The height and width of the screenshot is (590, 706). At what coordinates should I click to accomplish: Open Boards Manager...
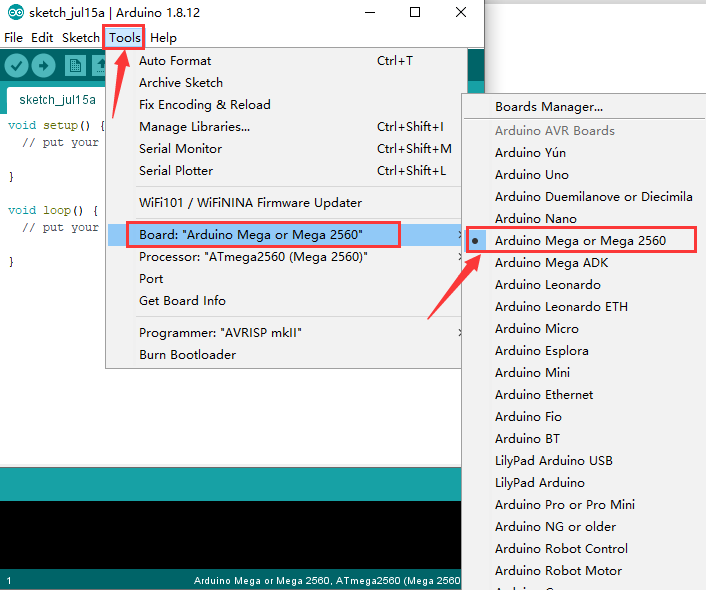point(584,107)
